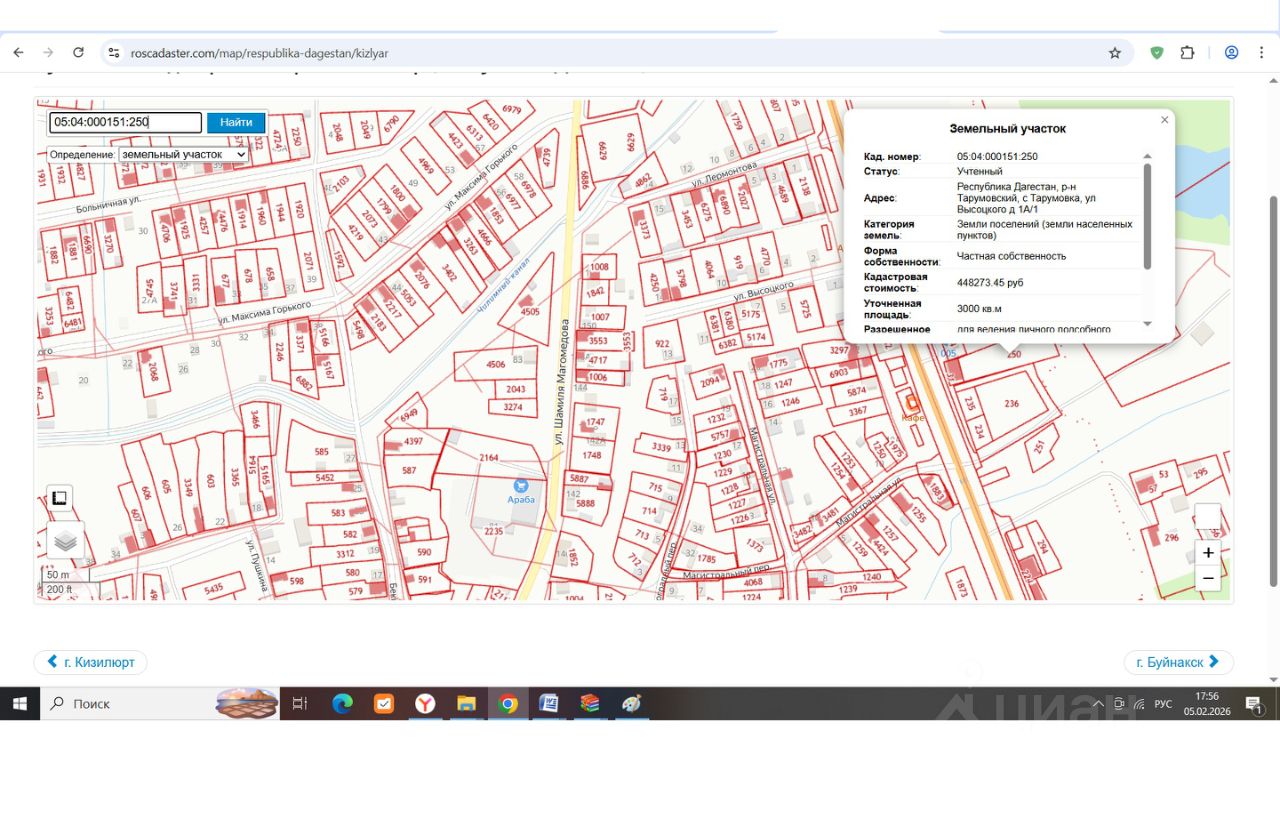Image resolution: width=1280 pixels, height=827 pixels.
Task: Open Chrome extensions puzzle icon
Action: [1187, 53]
